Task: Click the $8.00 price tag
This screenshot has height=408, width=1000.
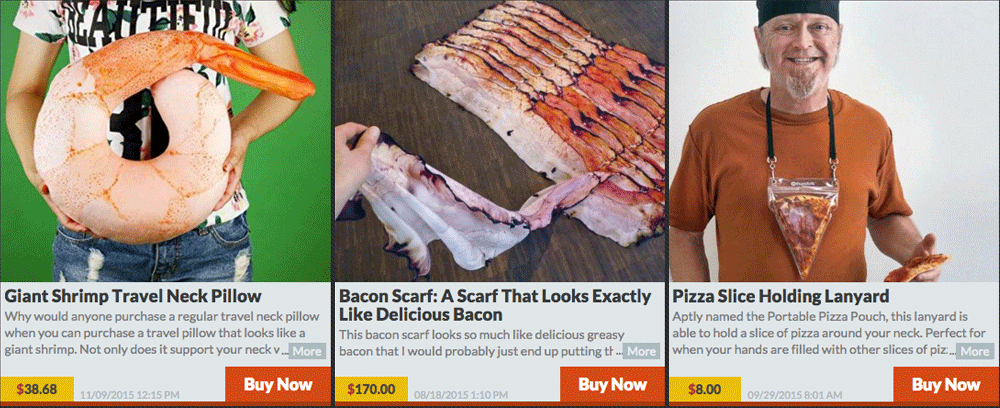Action: pos(705,389)
